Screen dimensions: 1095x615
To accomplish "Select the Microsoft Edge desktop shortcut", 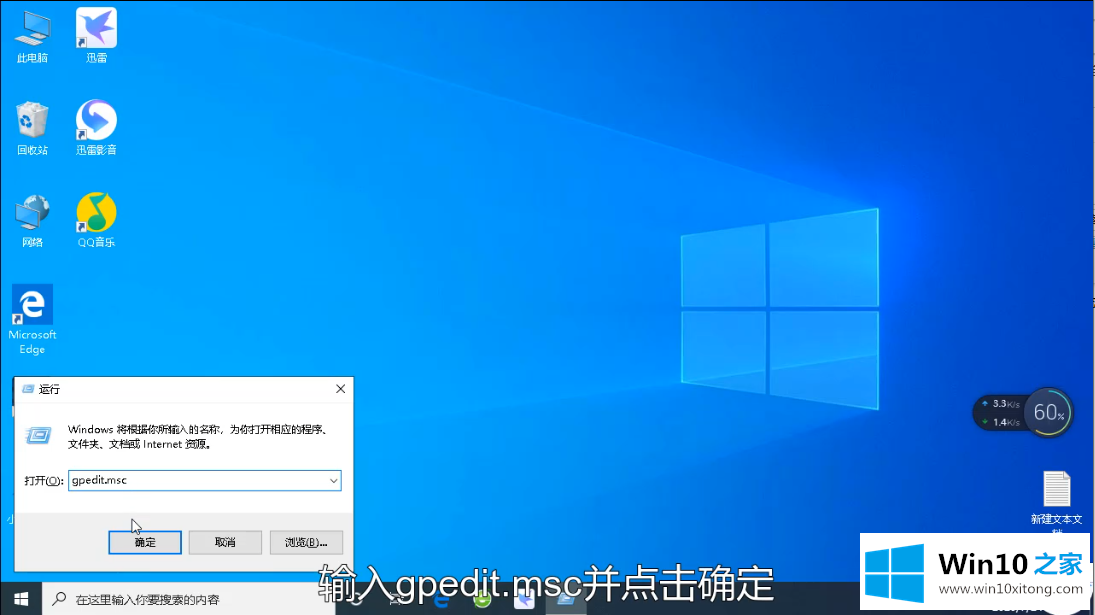I will 32,320.
